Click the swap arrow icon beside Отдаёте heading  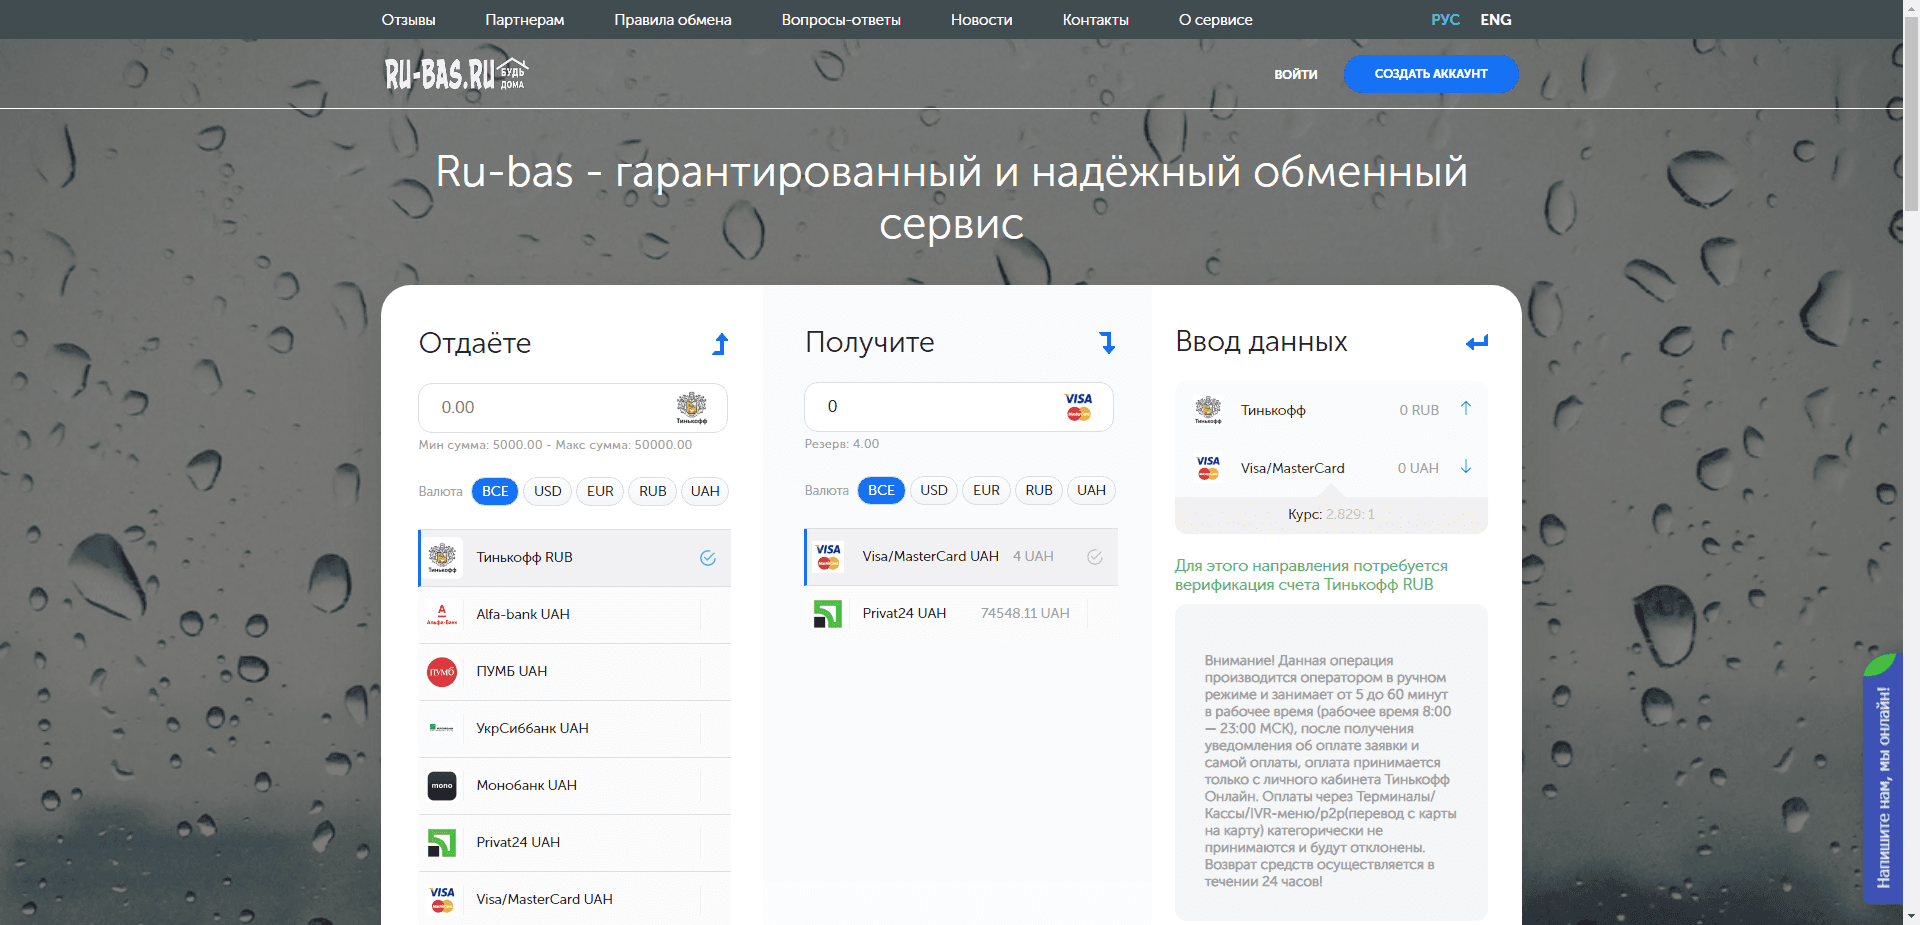(719, 343)
